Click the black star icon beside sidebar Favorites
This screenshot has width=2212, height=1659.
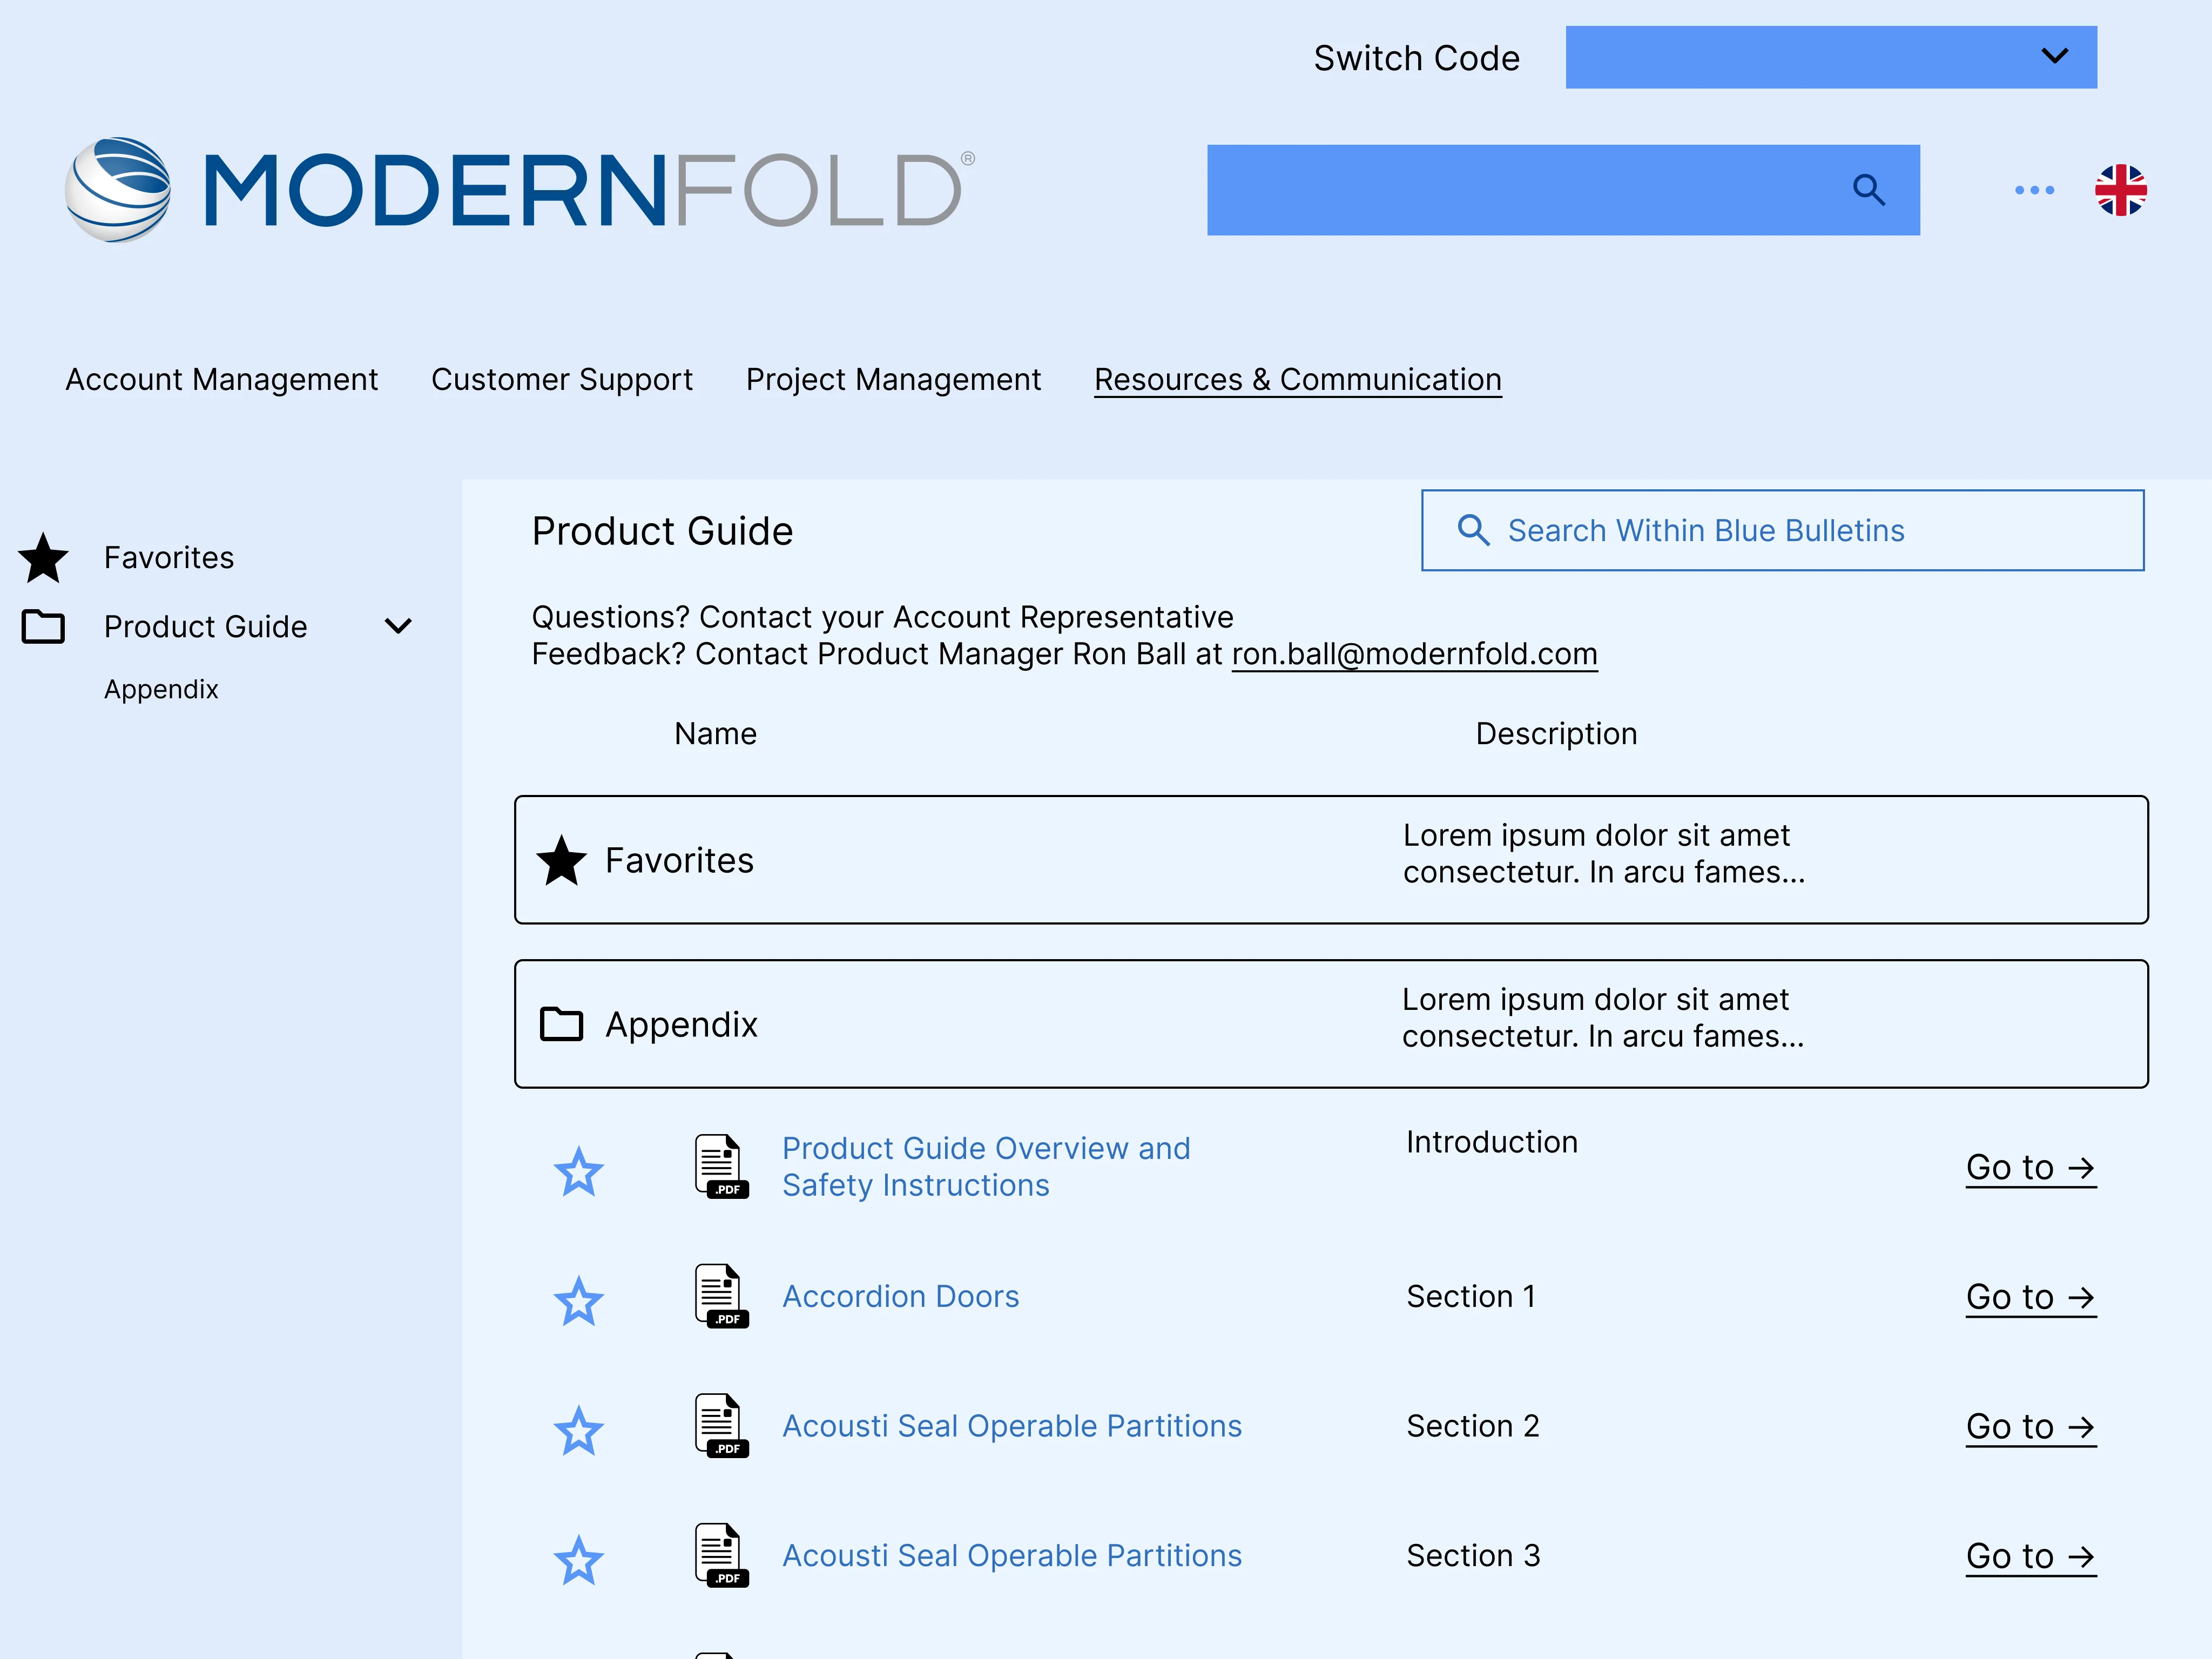click(x=43, y=558)
